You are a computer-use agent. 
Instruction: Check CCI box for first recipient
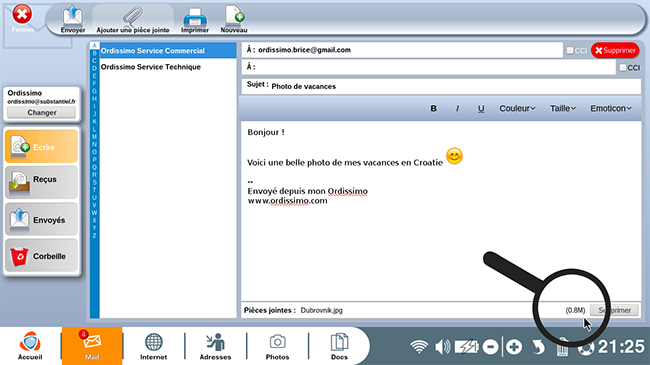coord(570,50)
